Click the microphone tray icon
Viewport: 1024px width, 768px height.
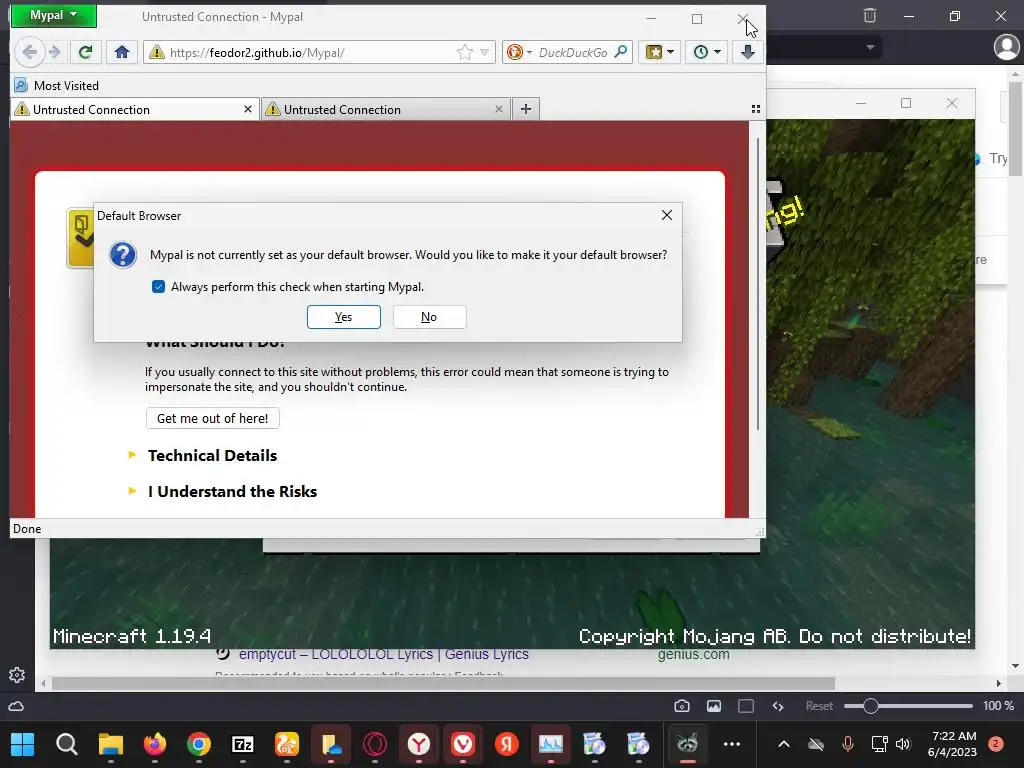[x=848, y=744]
